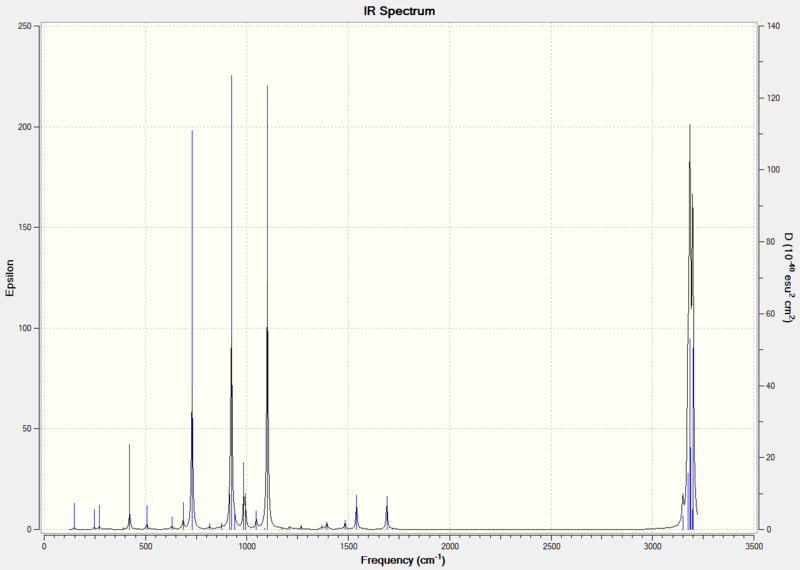This screenshot has width=800, height=570.
Task: Click tick label 200 on Epsilon axis
Action: coord(23,127)
